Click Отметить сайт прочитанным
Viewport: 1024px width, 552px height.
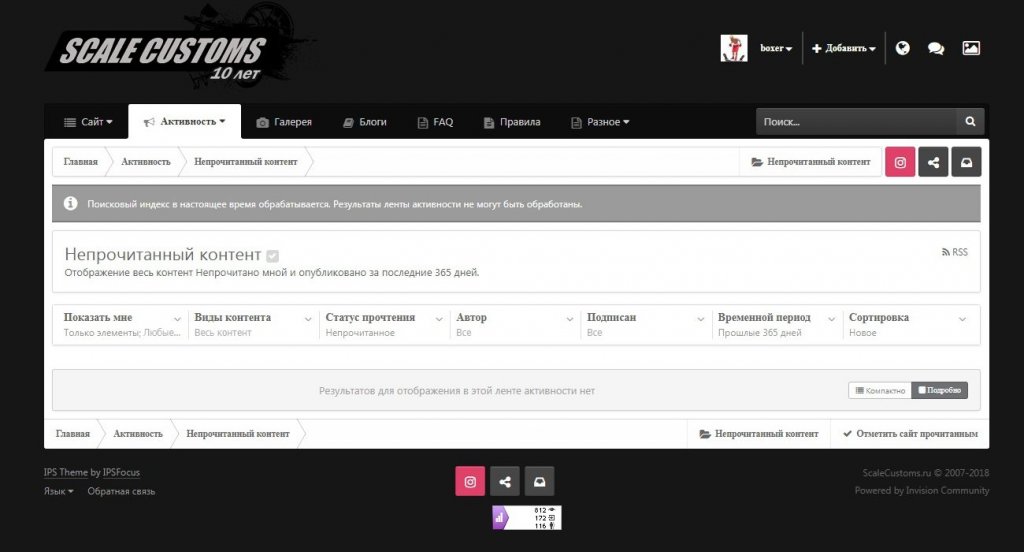tap(909, 434)
